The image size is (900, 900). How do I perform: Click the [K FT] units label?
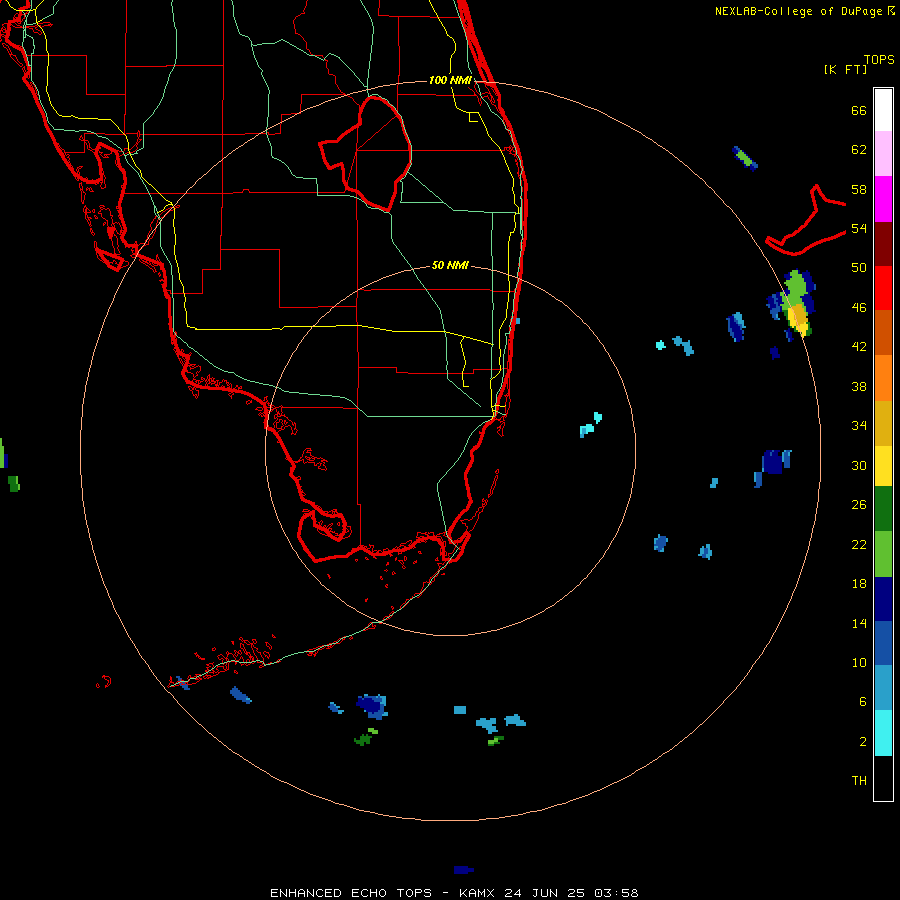(x=845, y=69)
